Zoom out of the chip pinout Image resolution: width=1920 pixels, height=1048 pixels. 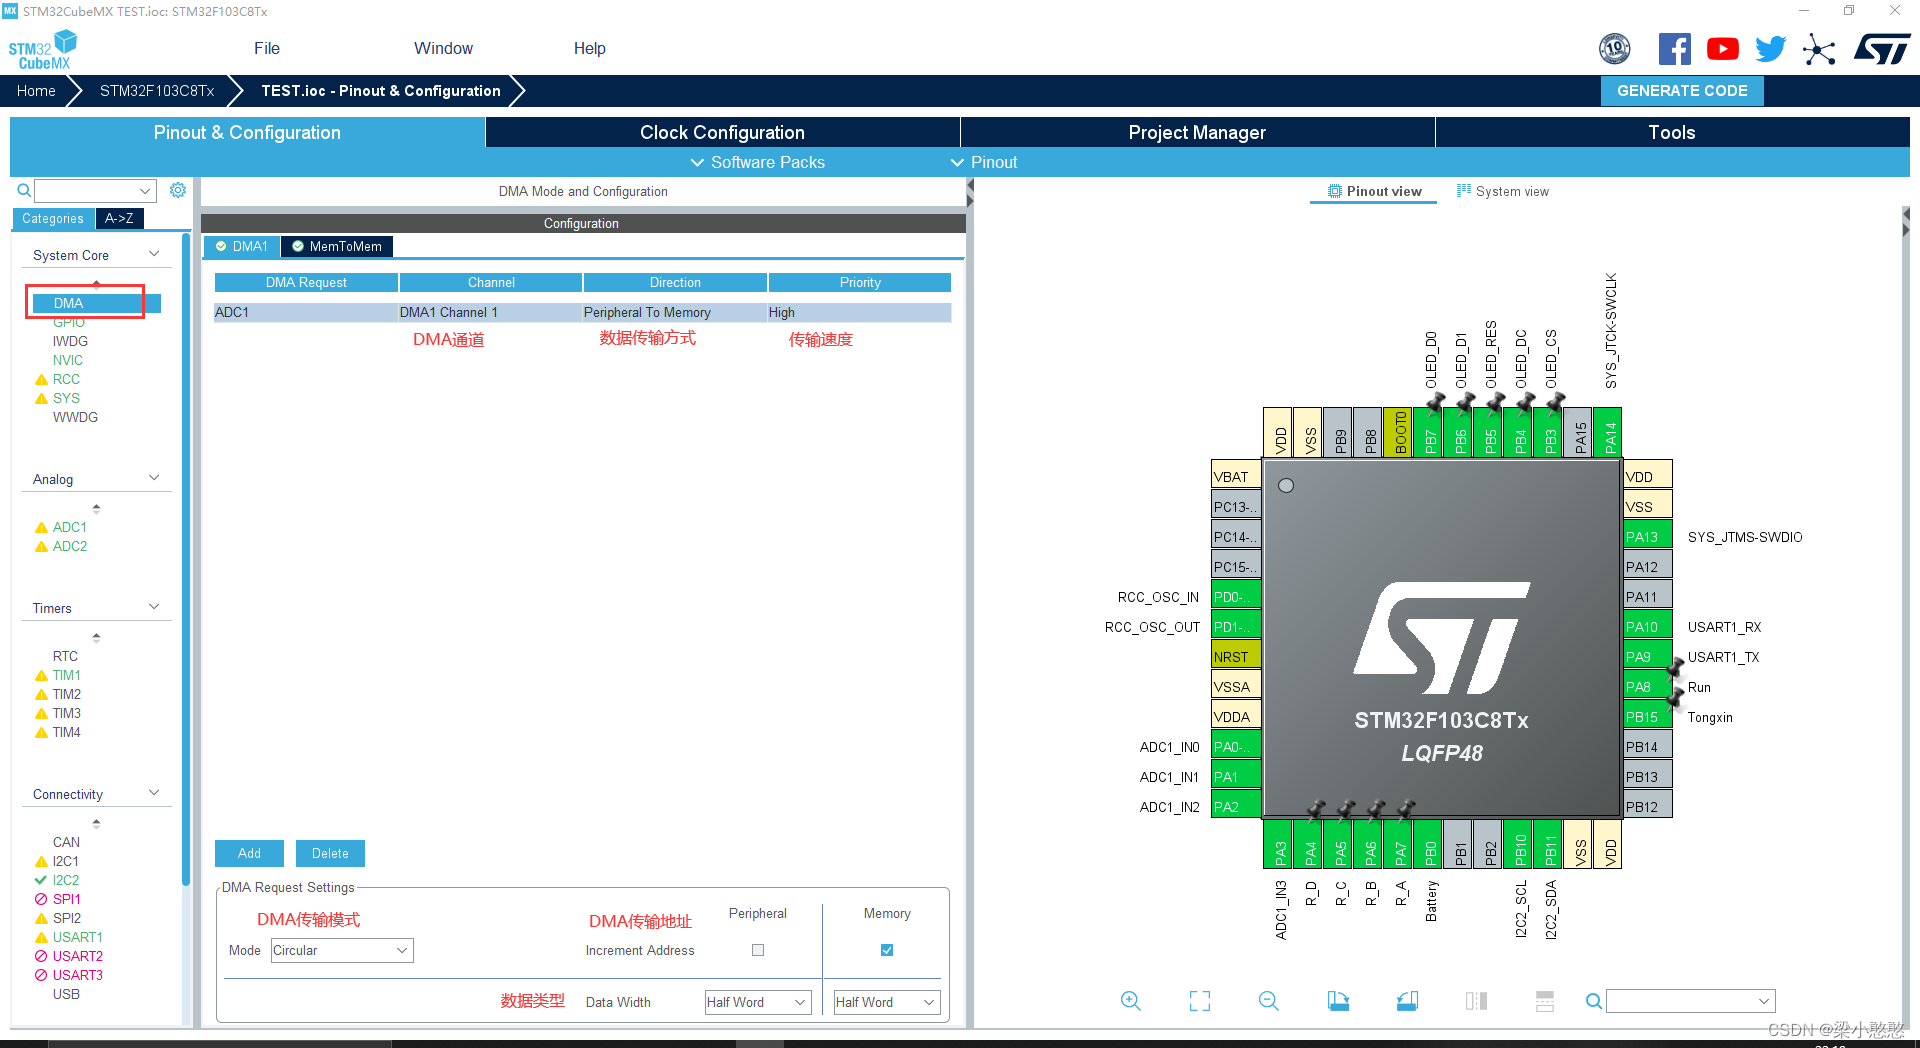coord(1269,1001)
